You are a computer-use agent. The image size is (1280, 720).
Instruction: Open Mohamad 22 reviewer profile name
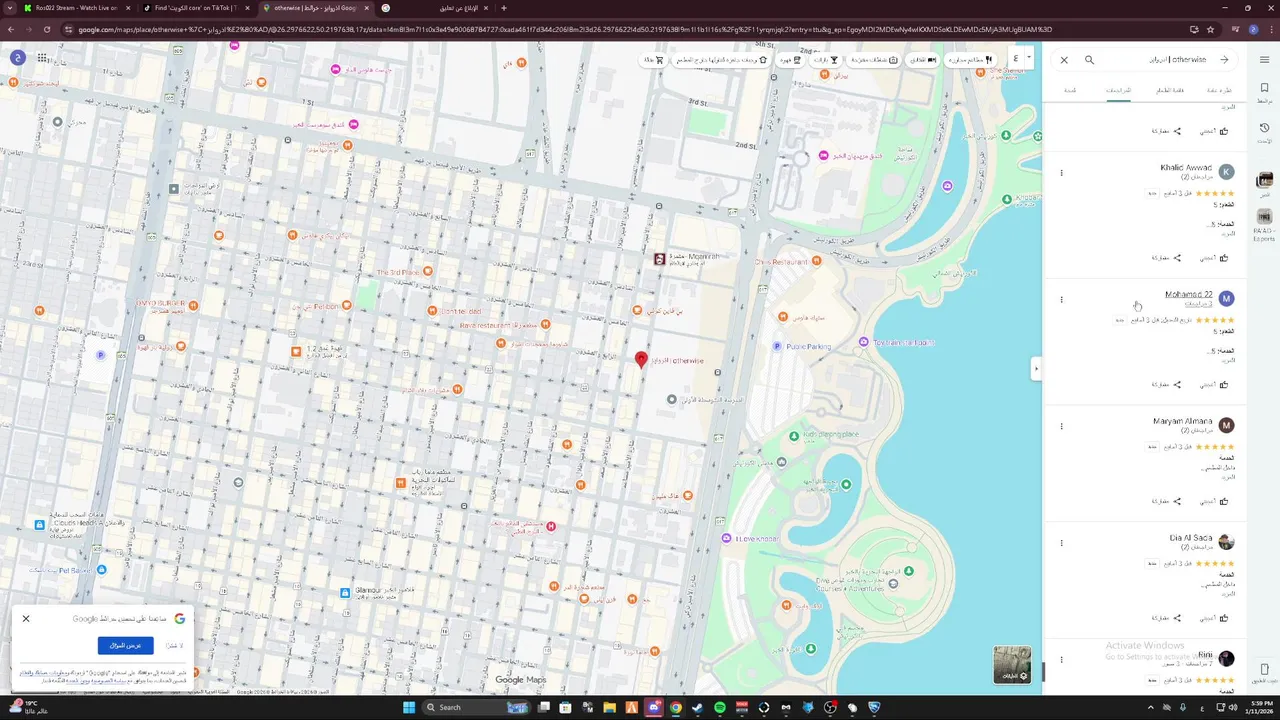coord(1189,295)
